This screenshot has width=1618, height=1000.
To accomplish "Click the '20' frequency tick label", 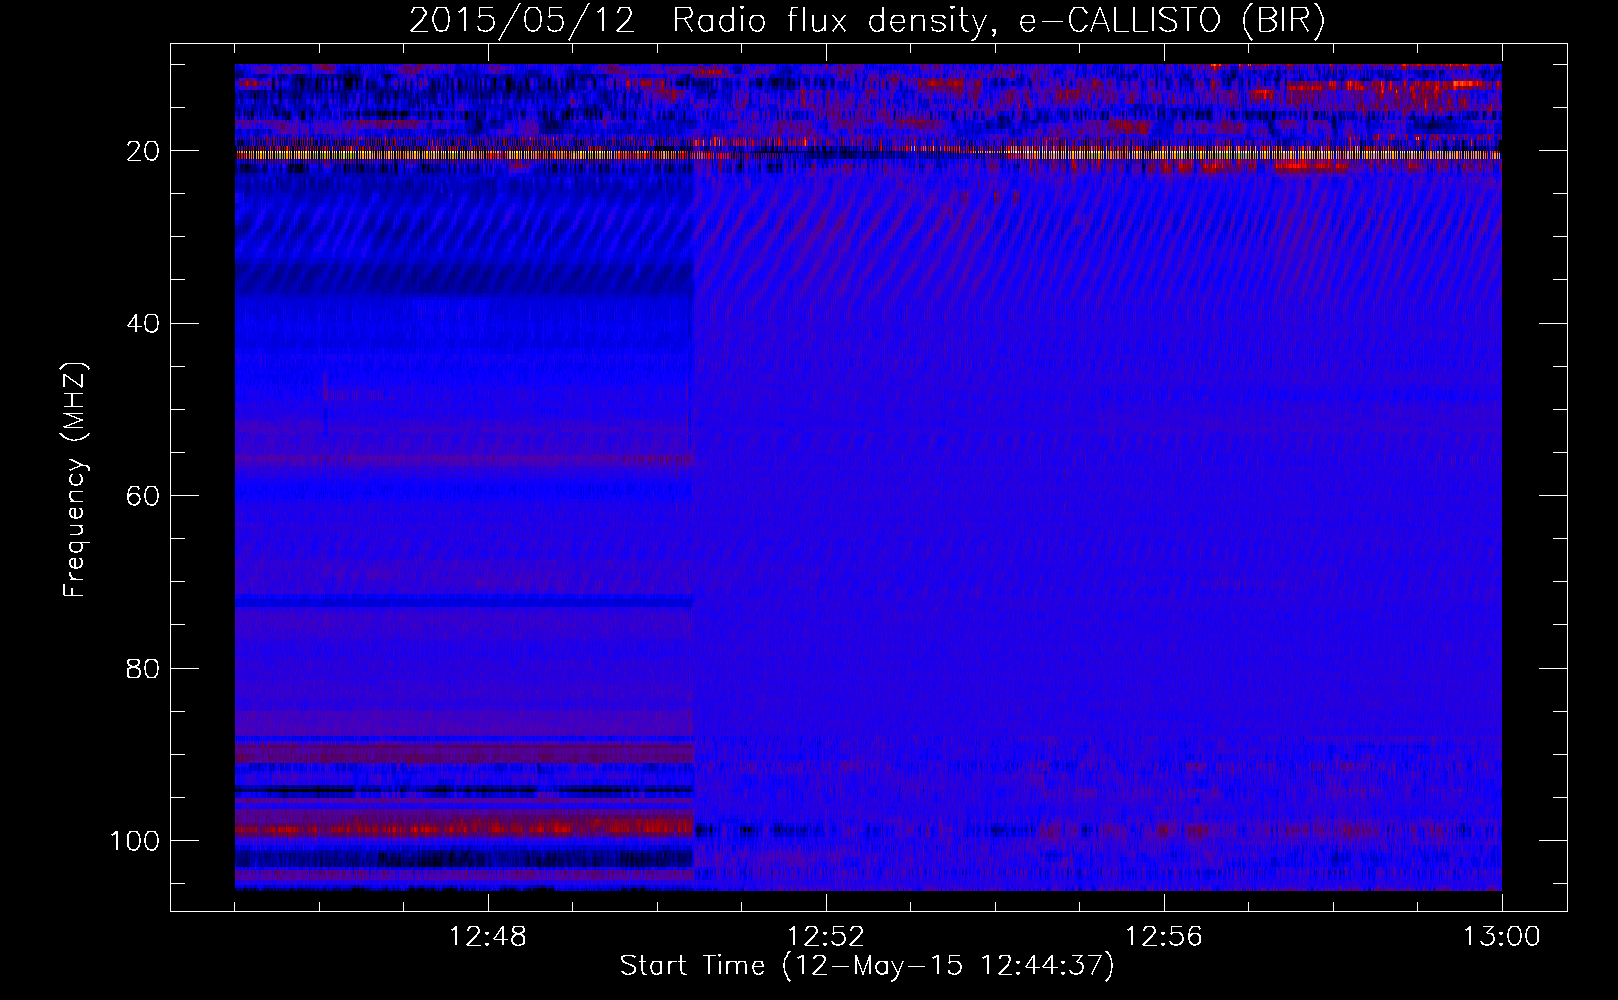I will [143, 151].
